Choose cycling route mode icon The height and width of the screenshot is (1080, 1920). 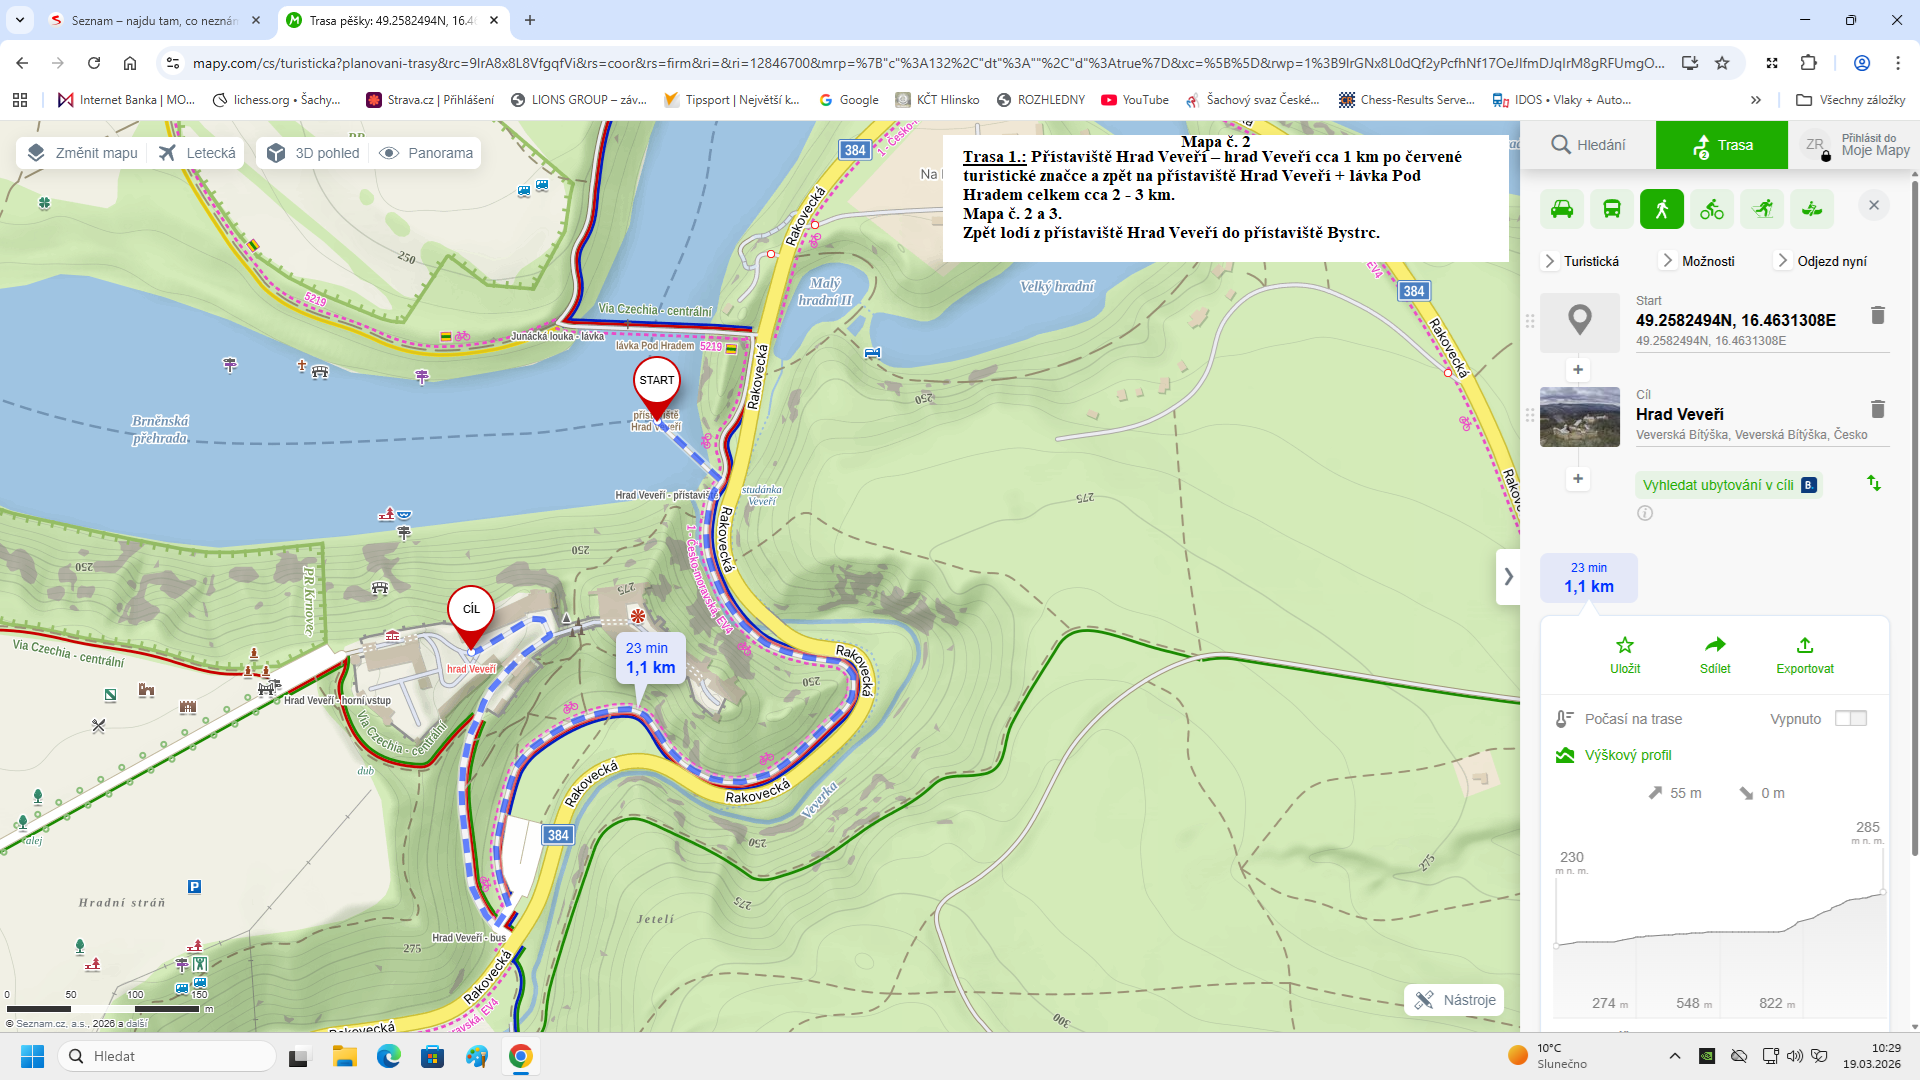click(1712, 209)
